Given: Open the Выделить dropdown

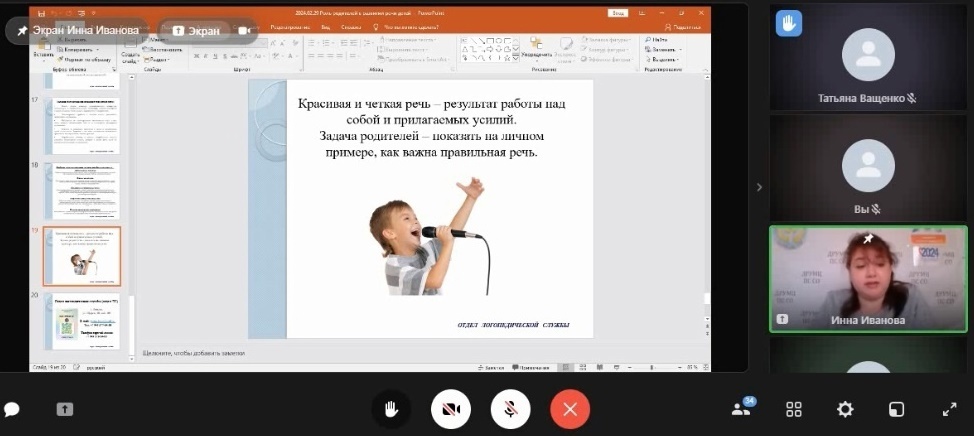Looking at the screenshot, I should [x=662, y=60].
